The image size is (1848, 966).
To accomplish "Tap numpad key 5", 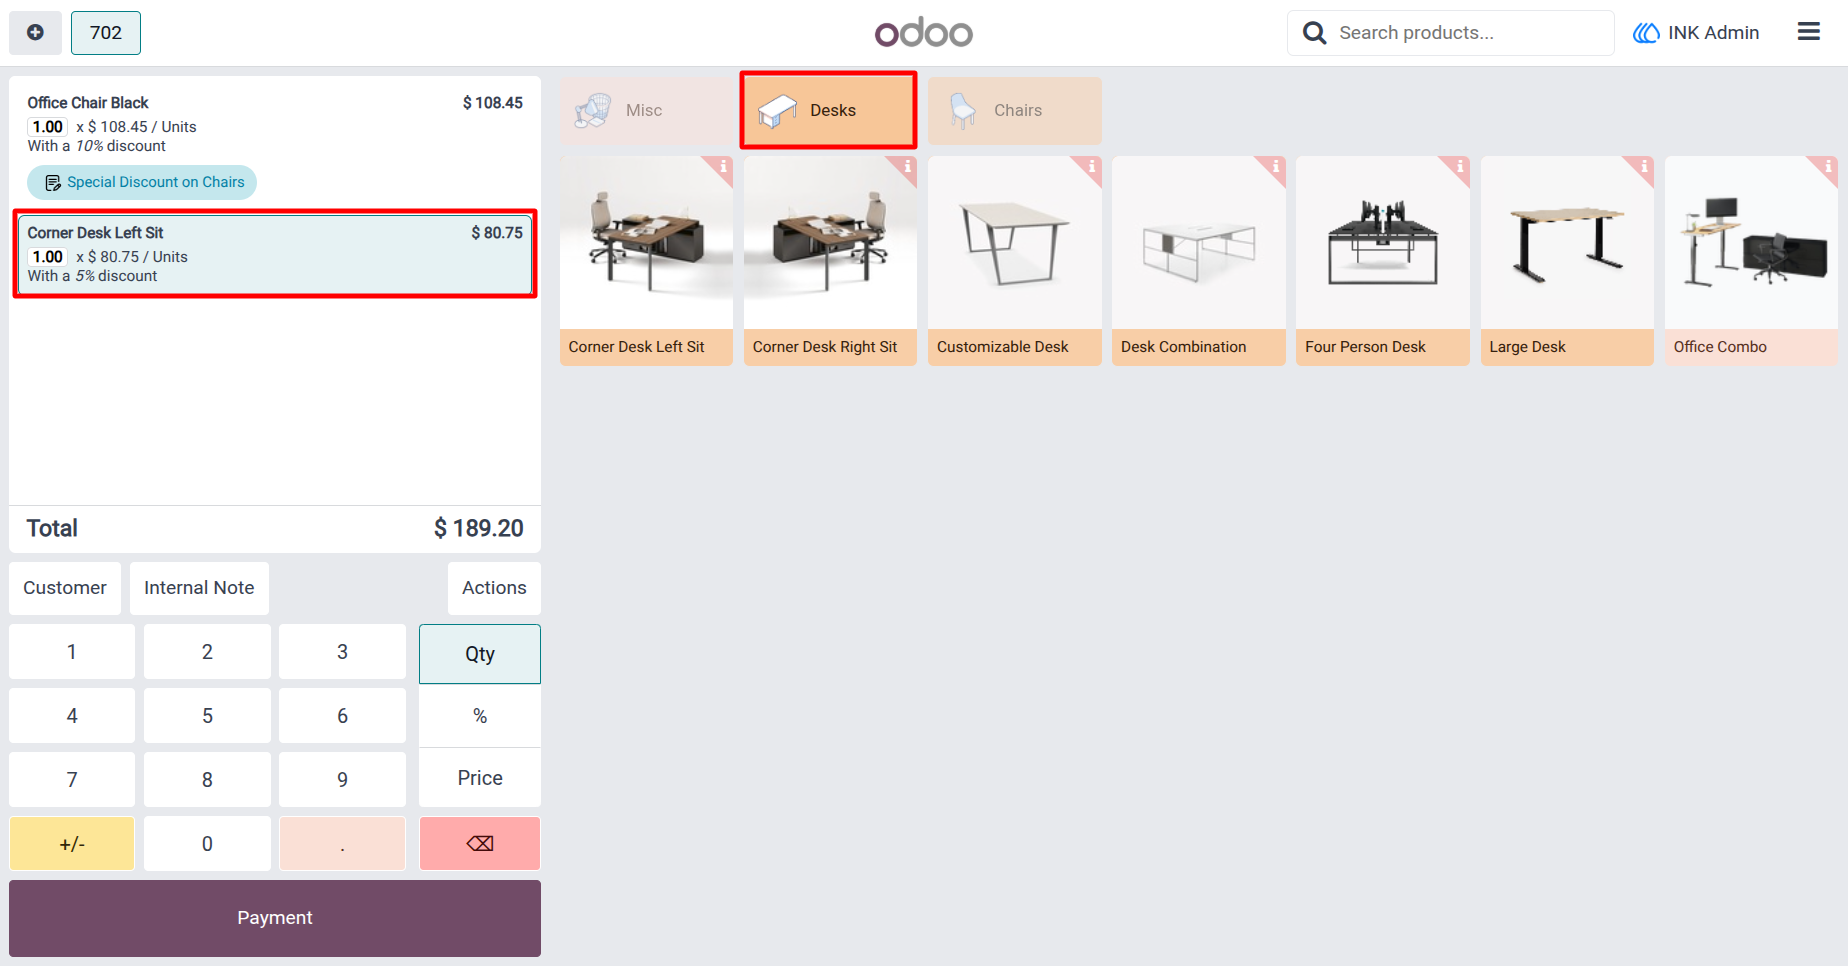I will (207, 716).
